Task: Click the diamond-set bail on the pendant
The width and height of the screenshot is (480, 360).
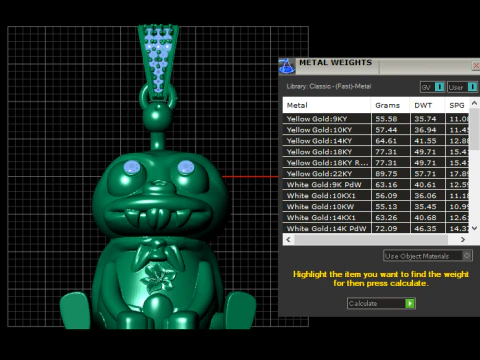Action: [x=158, y=62]
